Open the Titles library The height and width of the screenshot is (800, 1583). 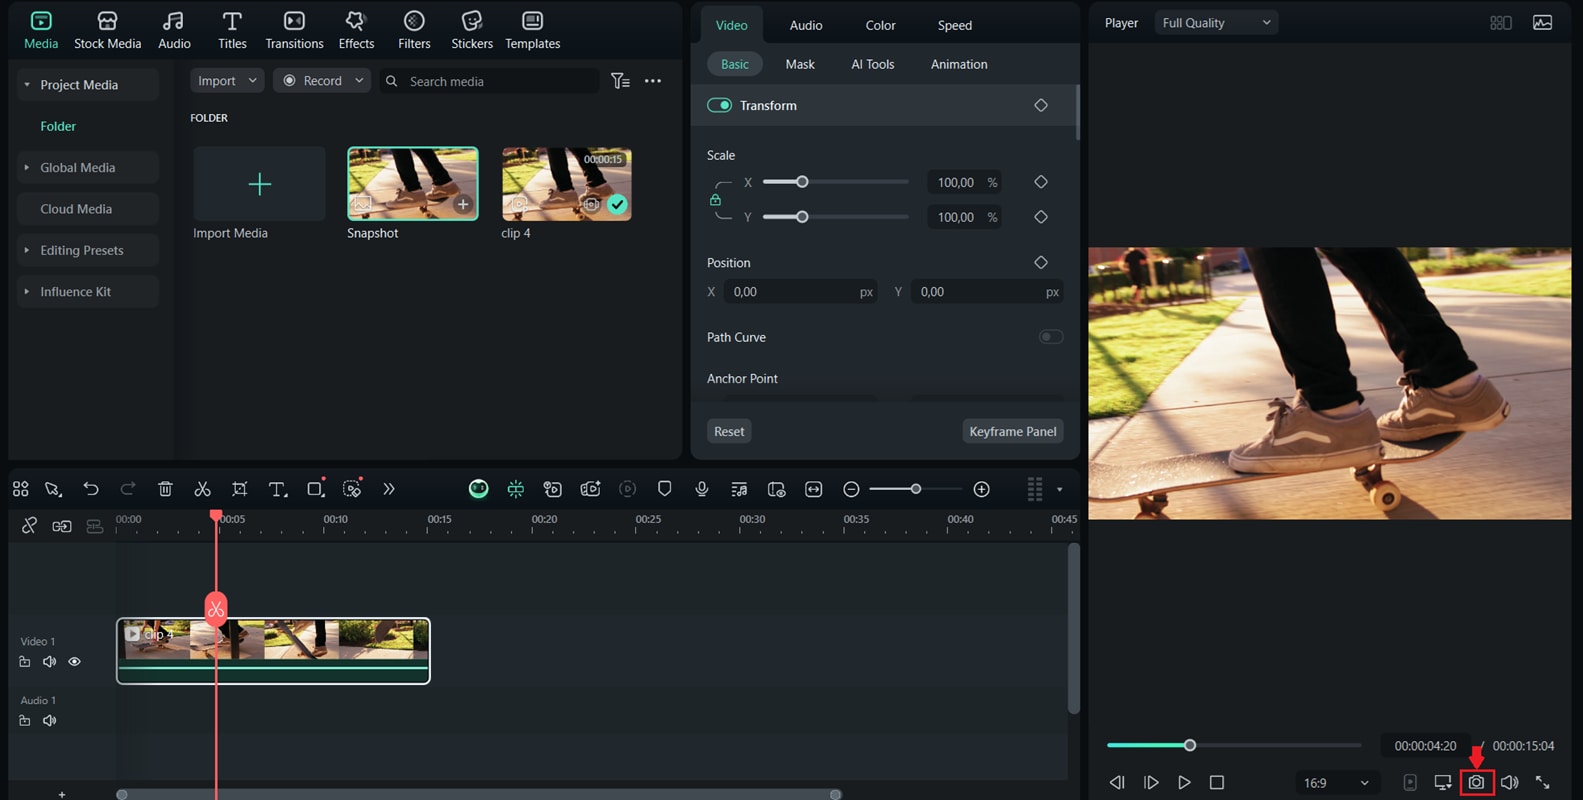click(x=232, y=30)
